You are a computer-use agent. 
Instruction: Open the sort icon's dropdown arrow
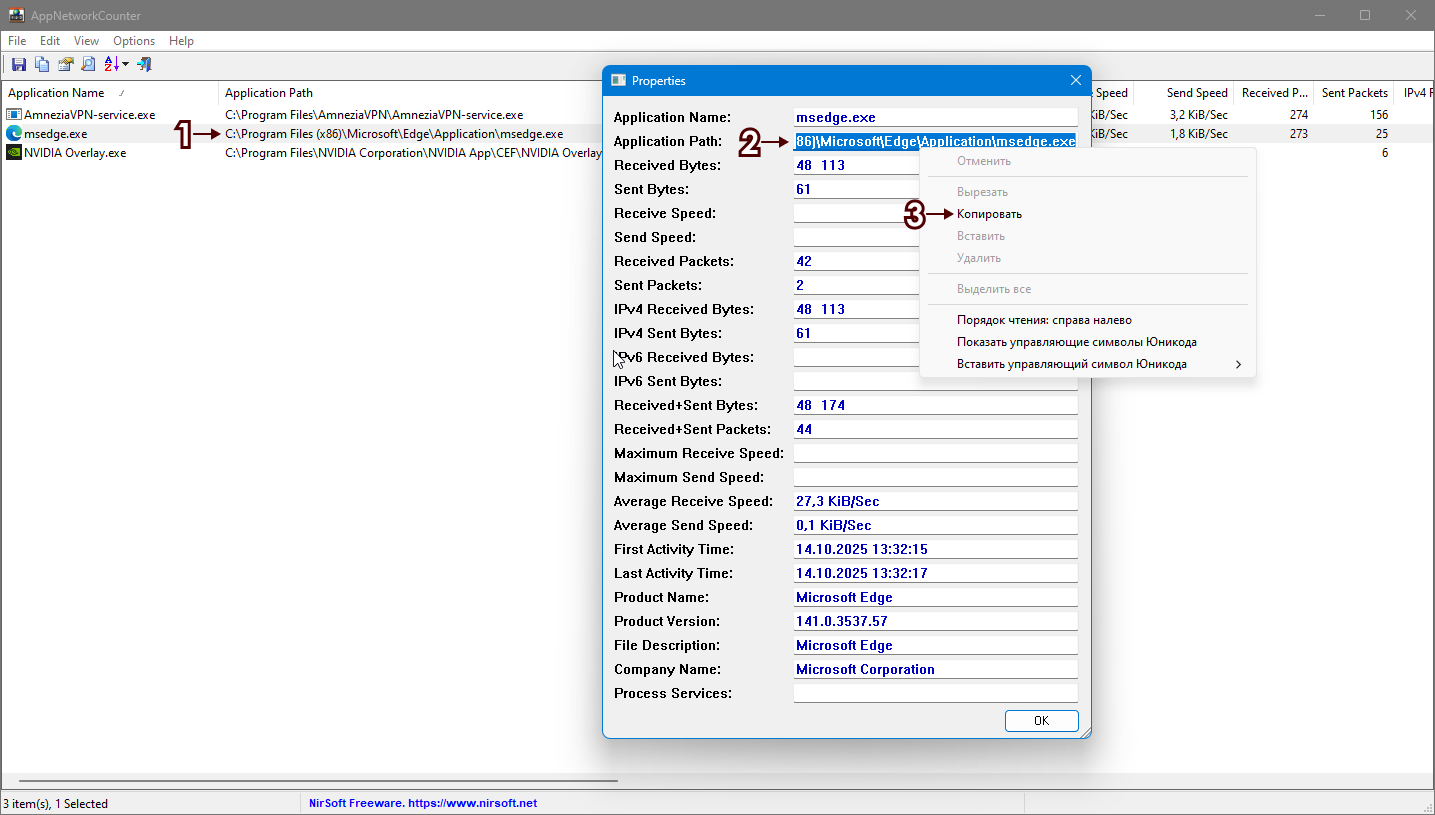tap(126, 65)
